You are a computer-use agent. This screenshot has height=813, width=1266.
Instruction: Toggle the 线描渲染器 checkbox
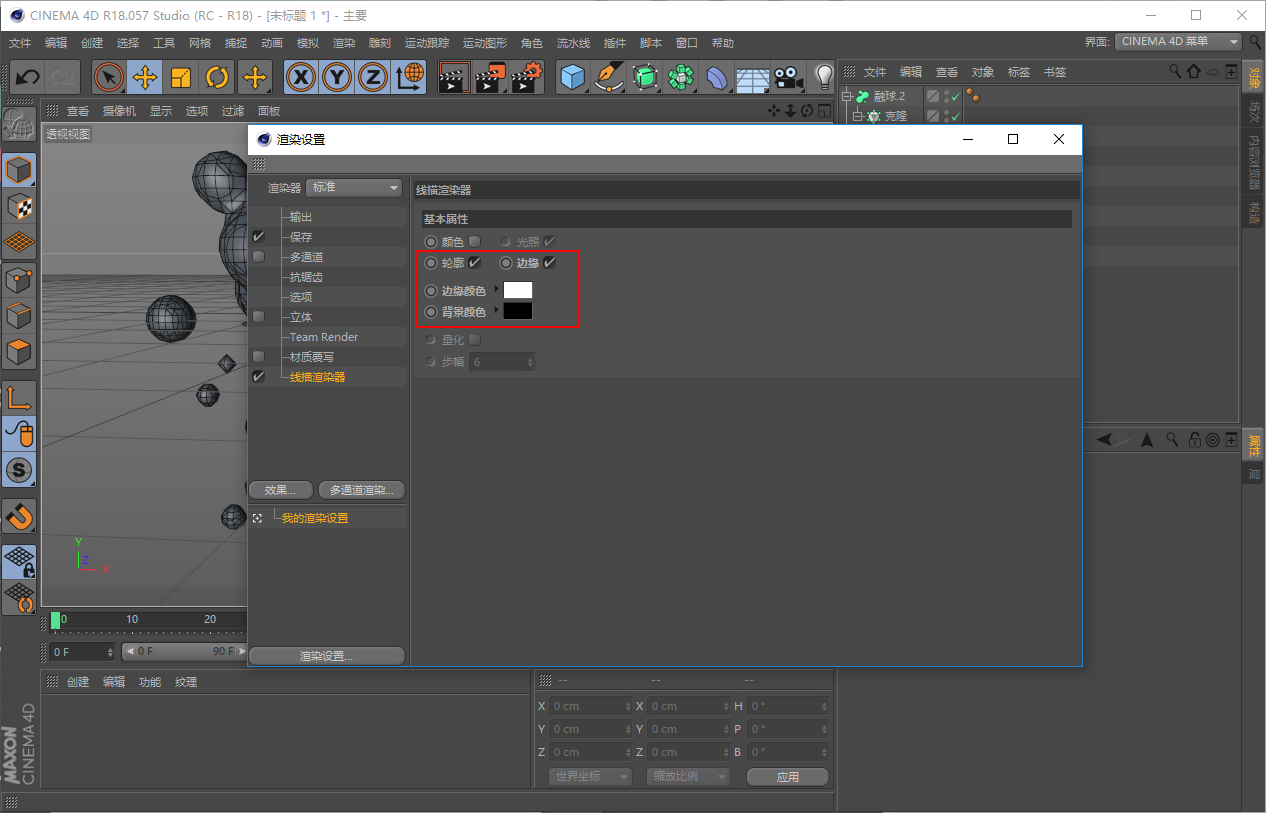click(x=259, y=377)
